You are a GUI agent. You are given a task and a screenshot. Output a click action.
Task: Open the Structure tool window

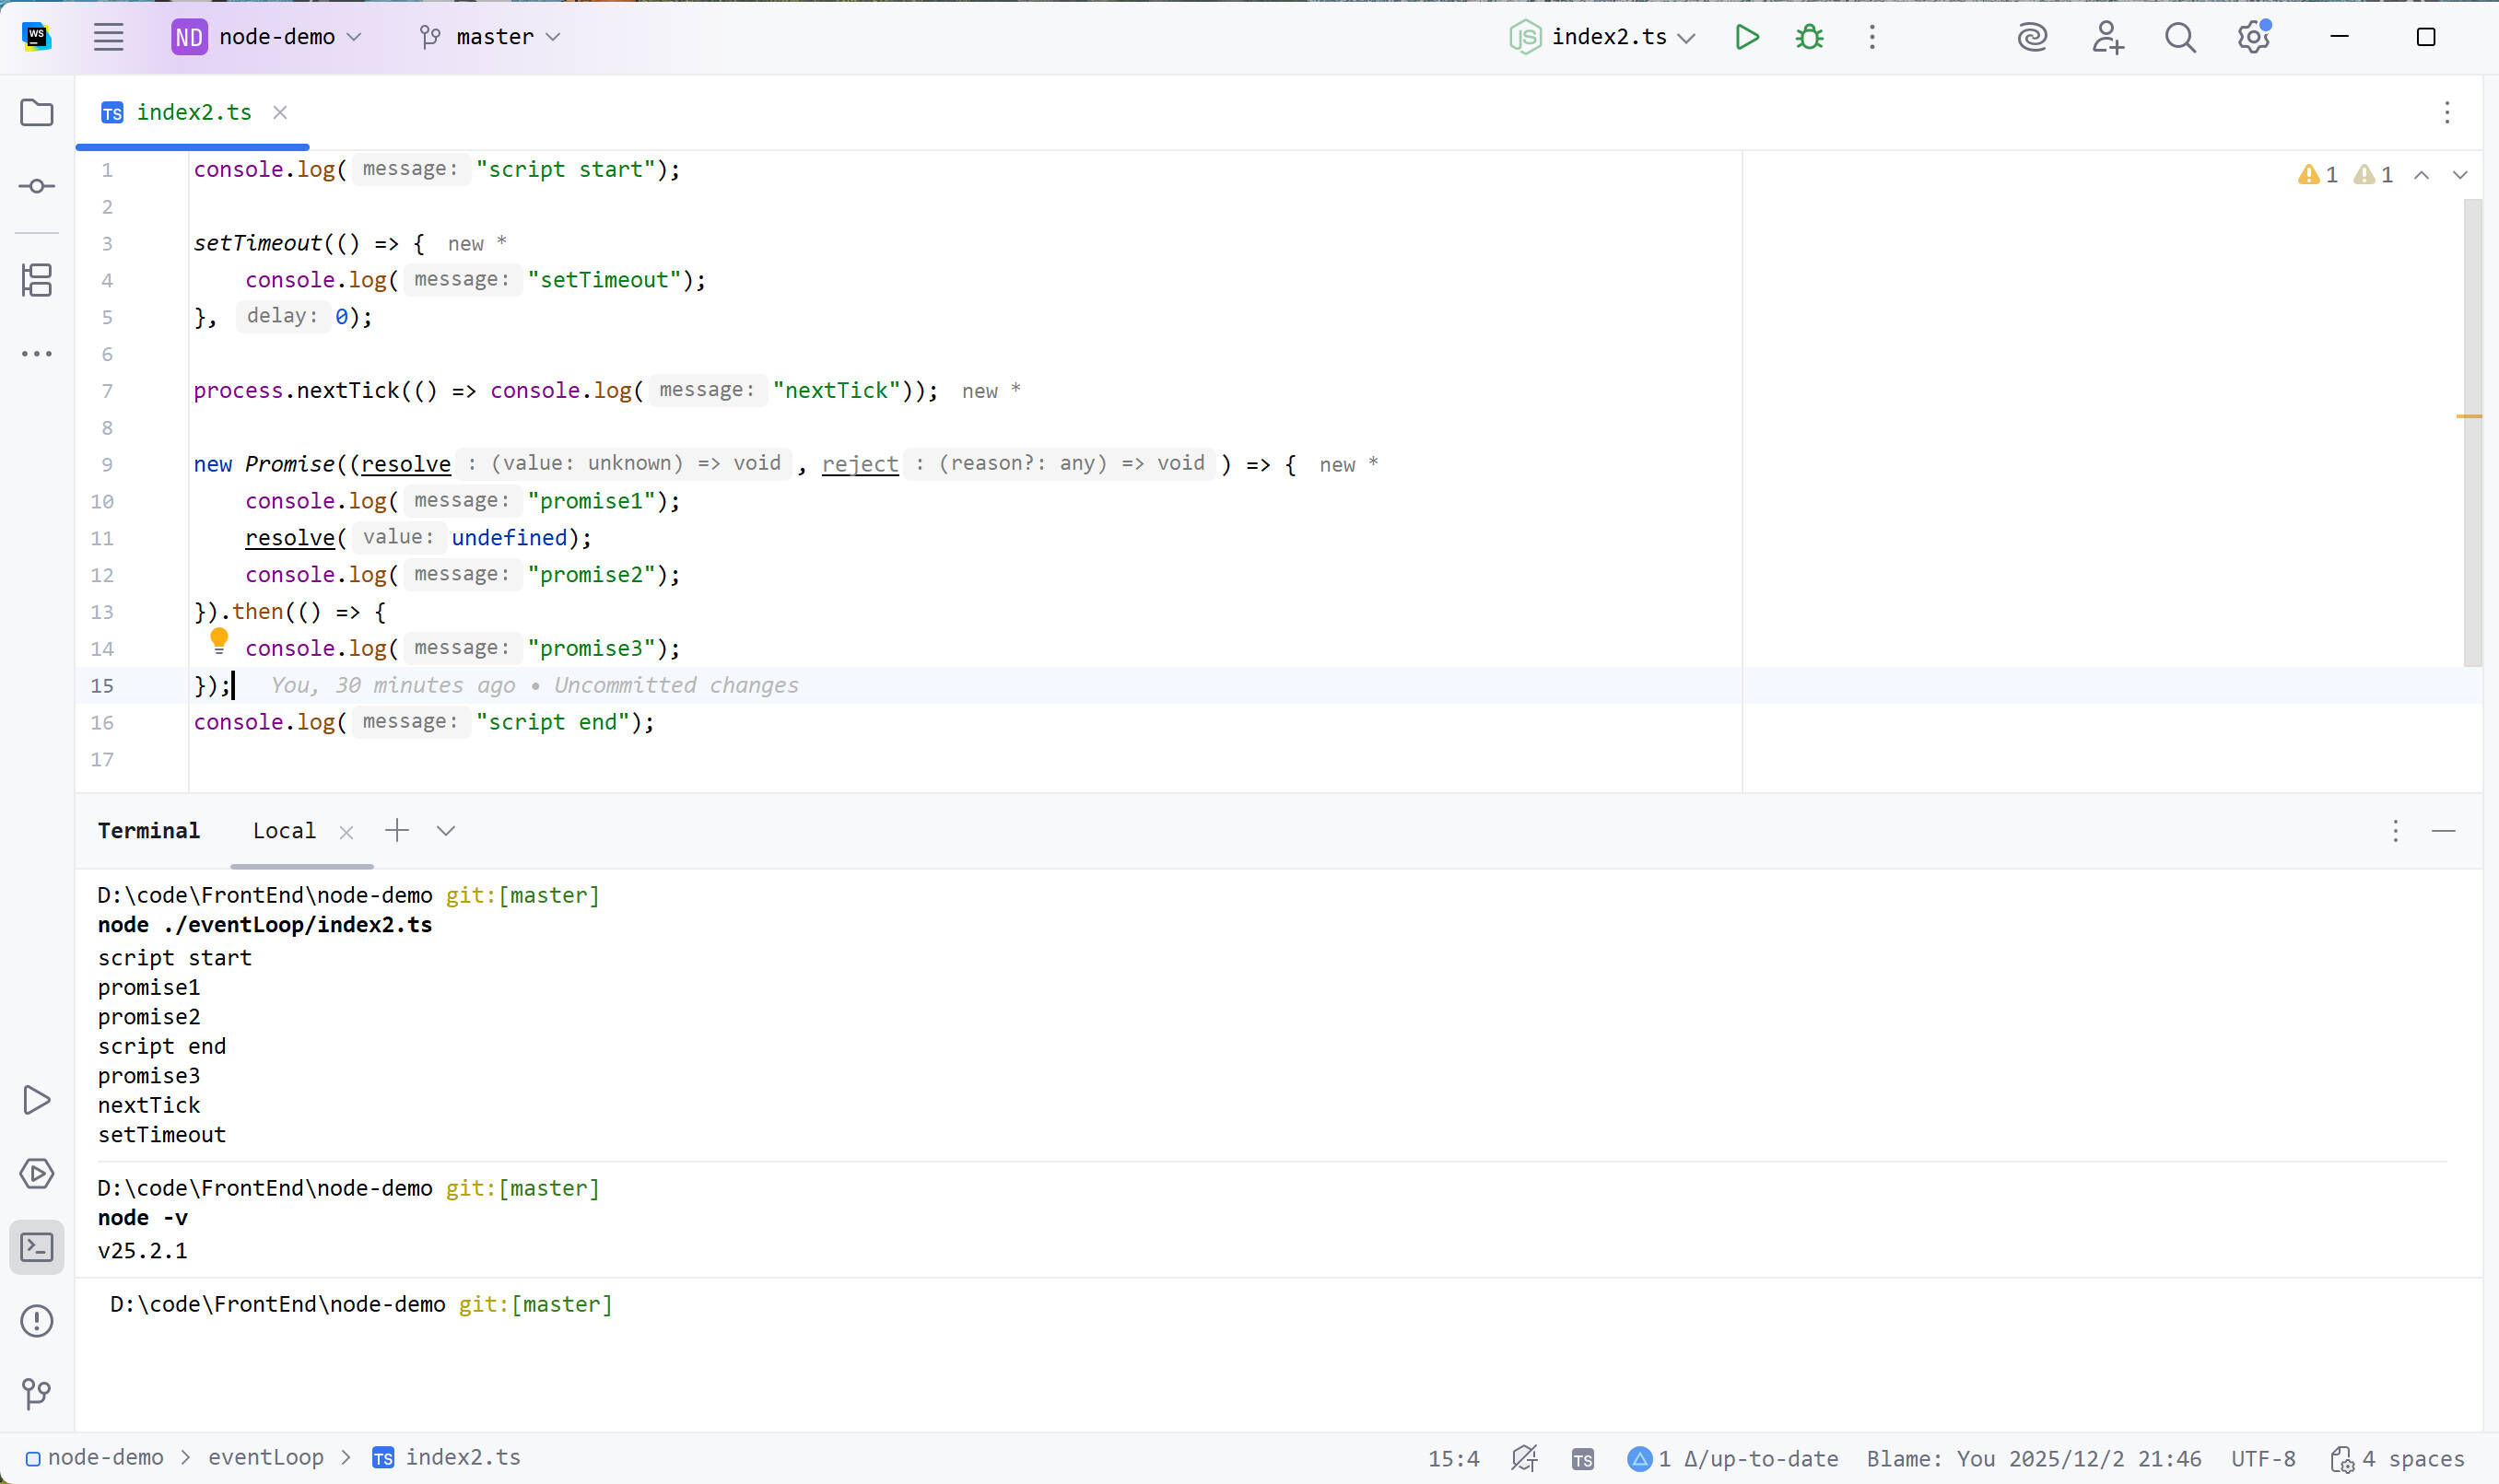tap(37, 280)
